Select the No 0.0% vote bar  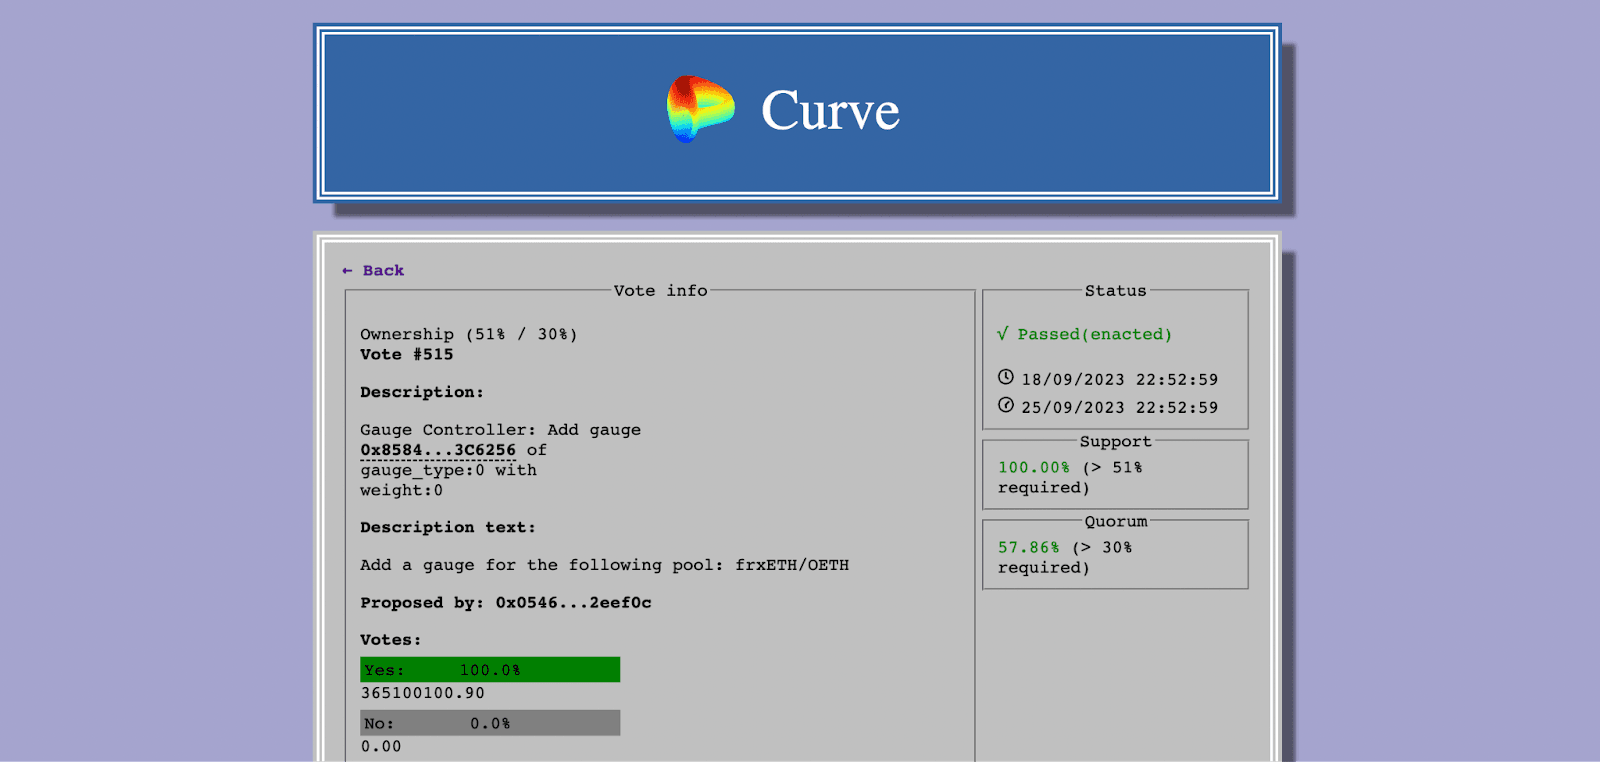click(490, 723)
